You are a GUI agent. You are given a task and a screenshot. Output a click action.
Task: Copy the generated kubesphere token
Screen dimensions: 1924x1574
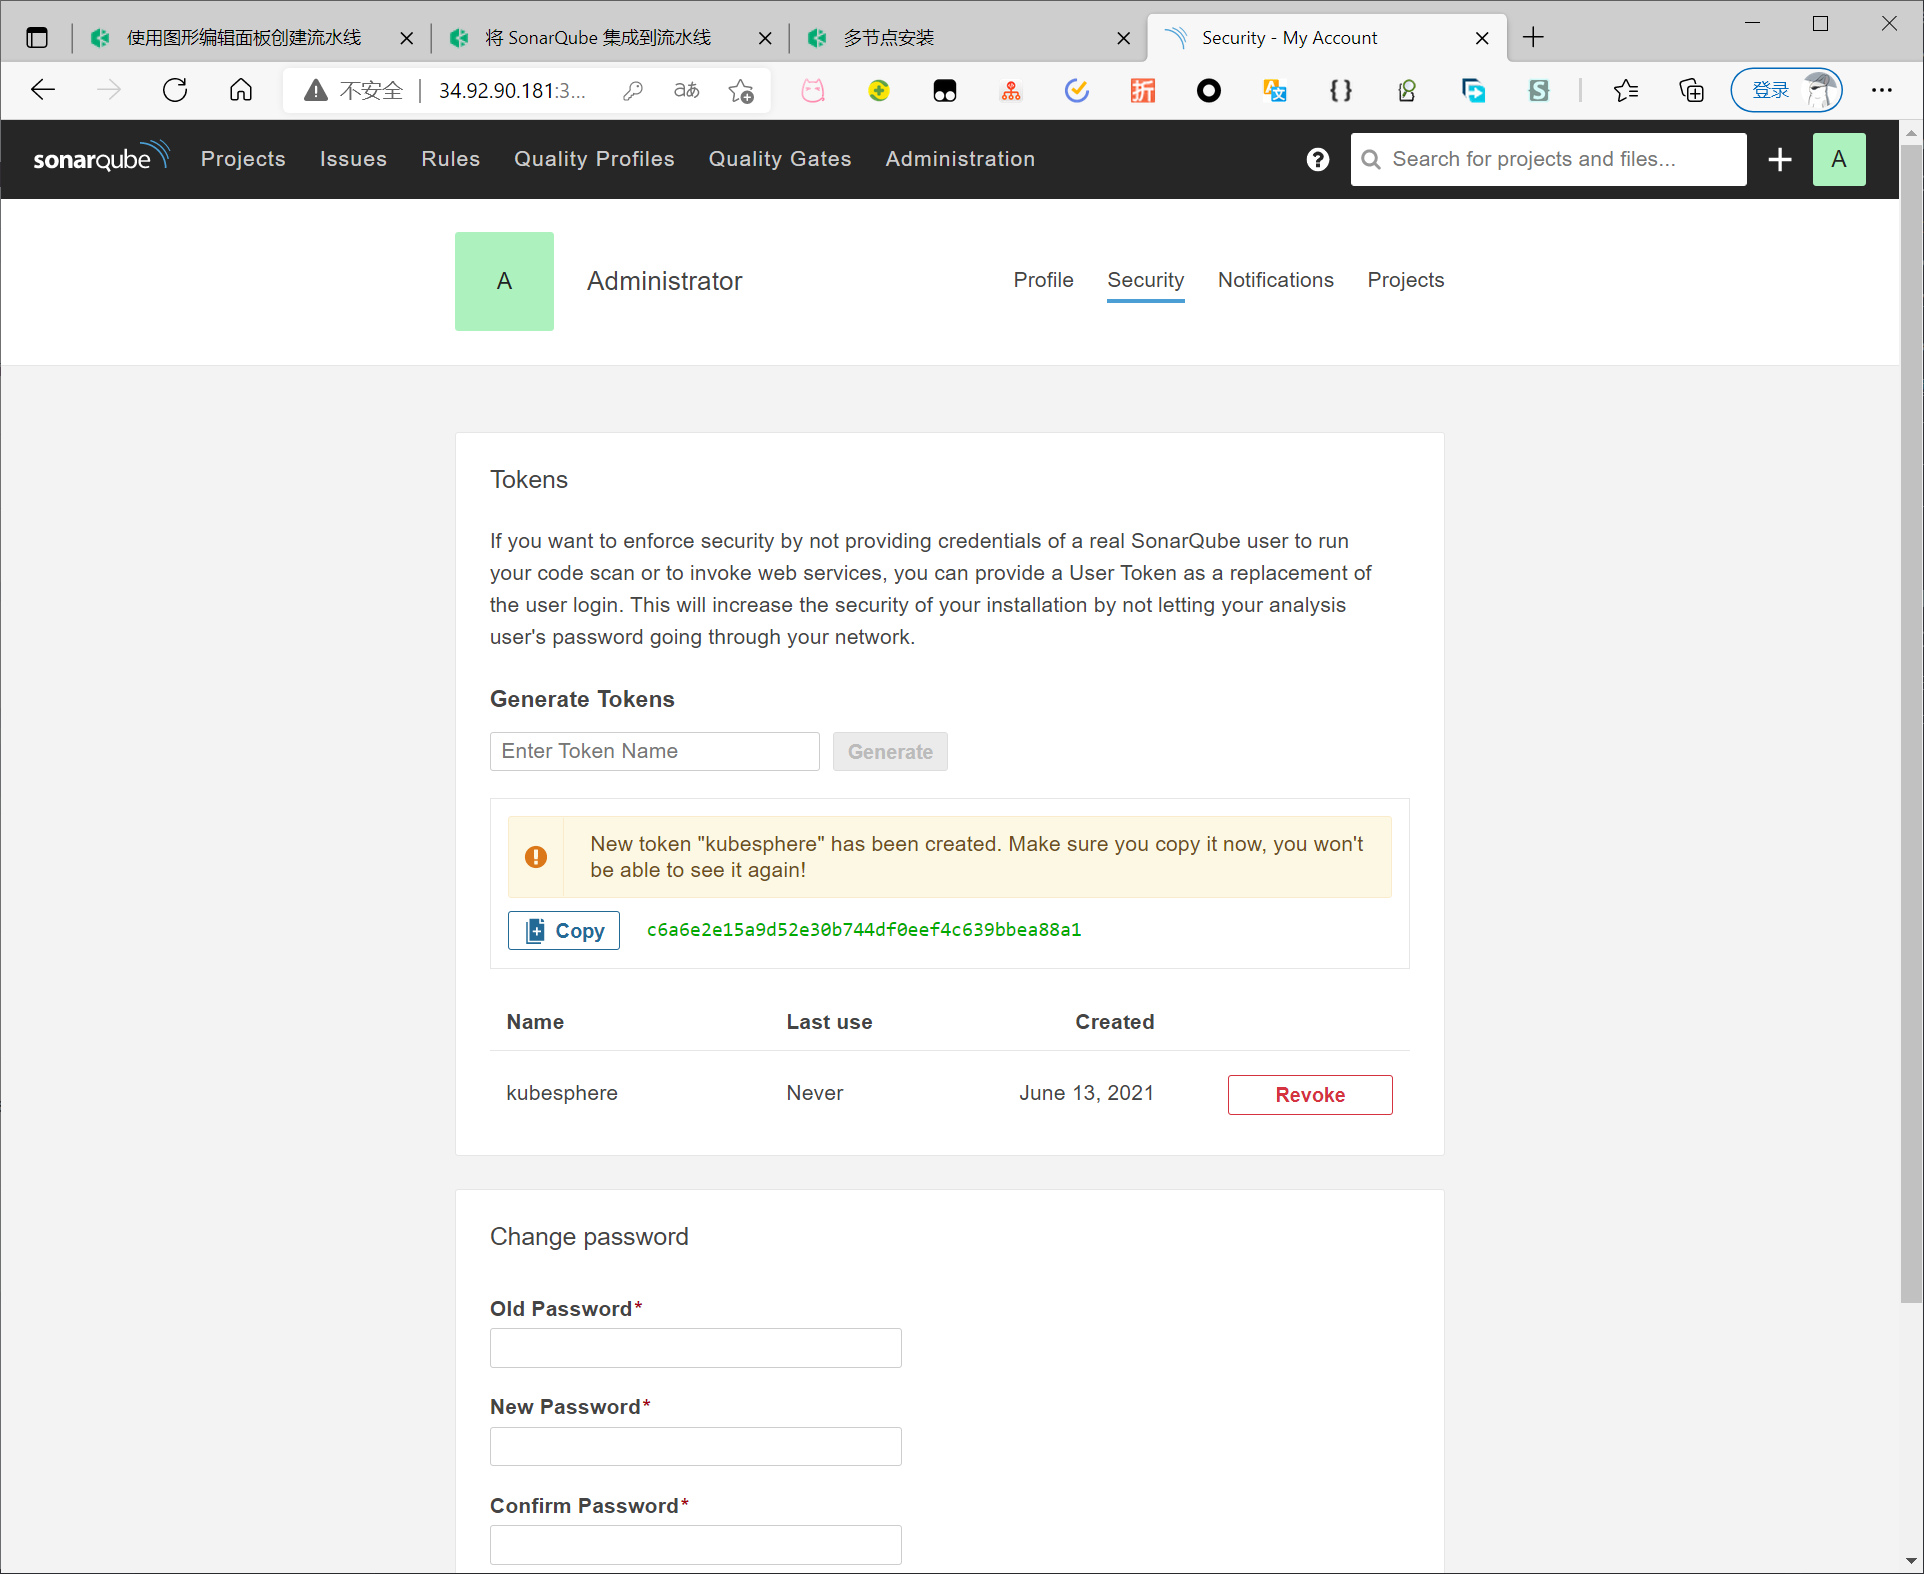564,930
